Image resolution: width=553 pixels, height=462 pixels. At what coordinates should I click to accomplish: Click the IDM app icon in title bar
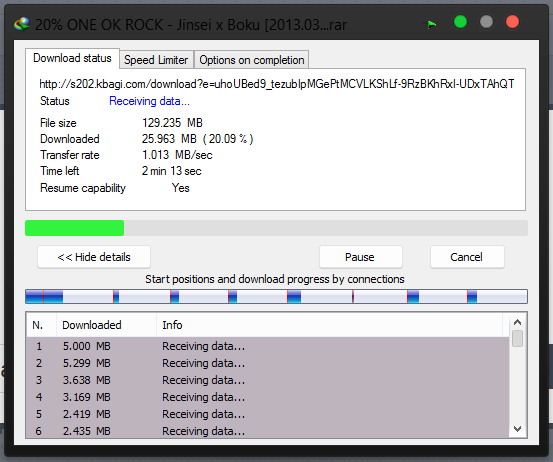[22, 24]
